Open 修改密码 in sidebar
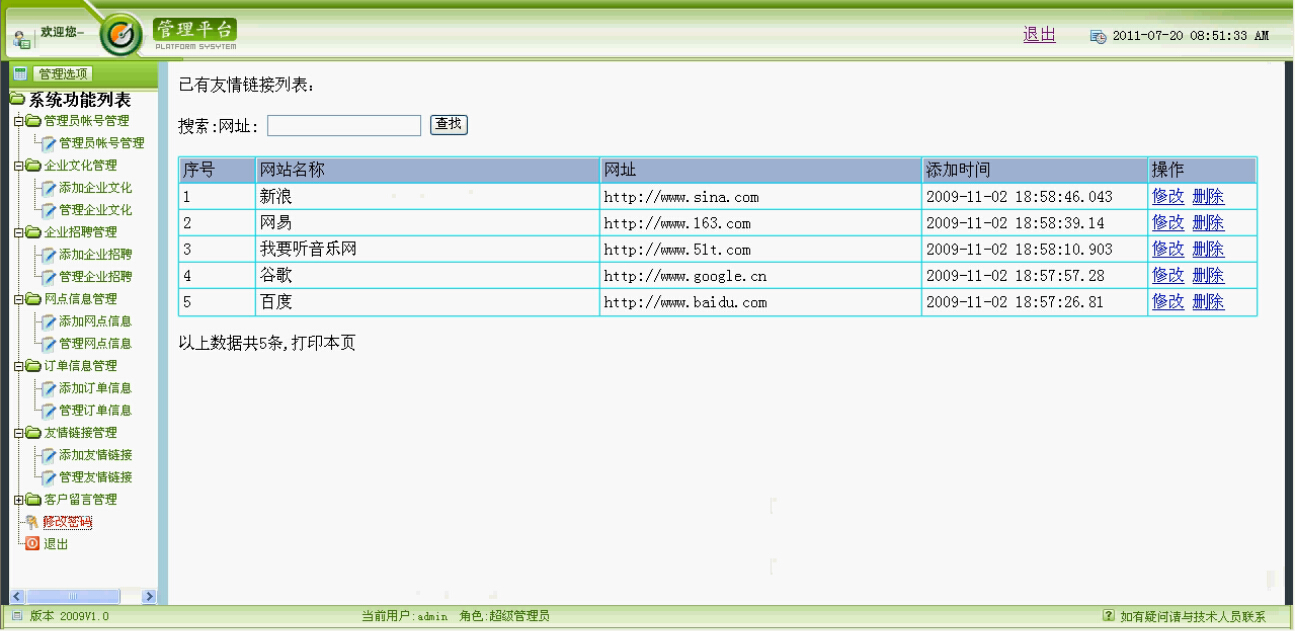 (67, 522)
